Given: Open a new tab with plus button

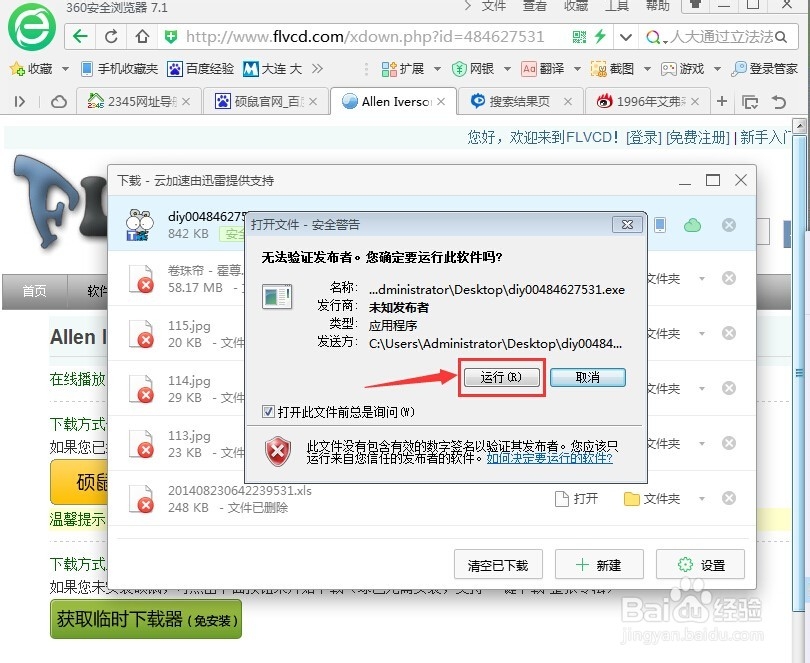Looking at the screenshot, I should (x=722, y=102).
